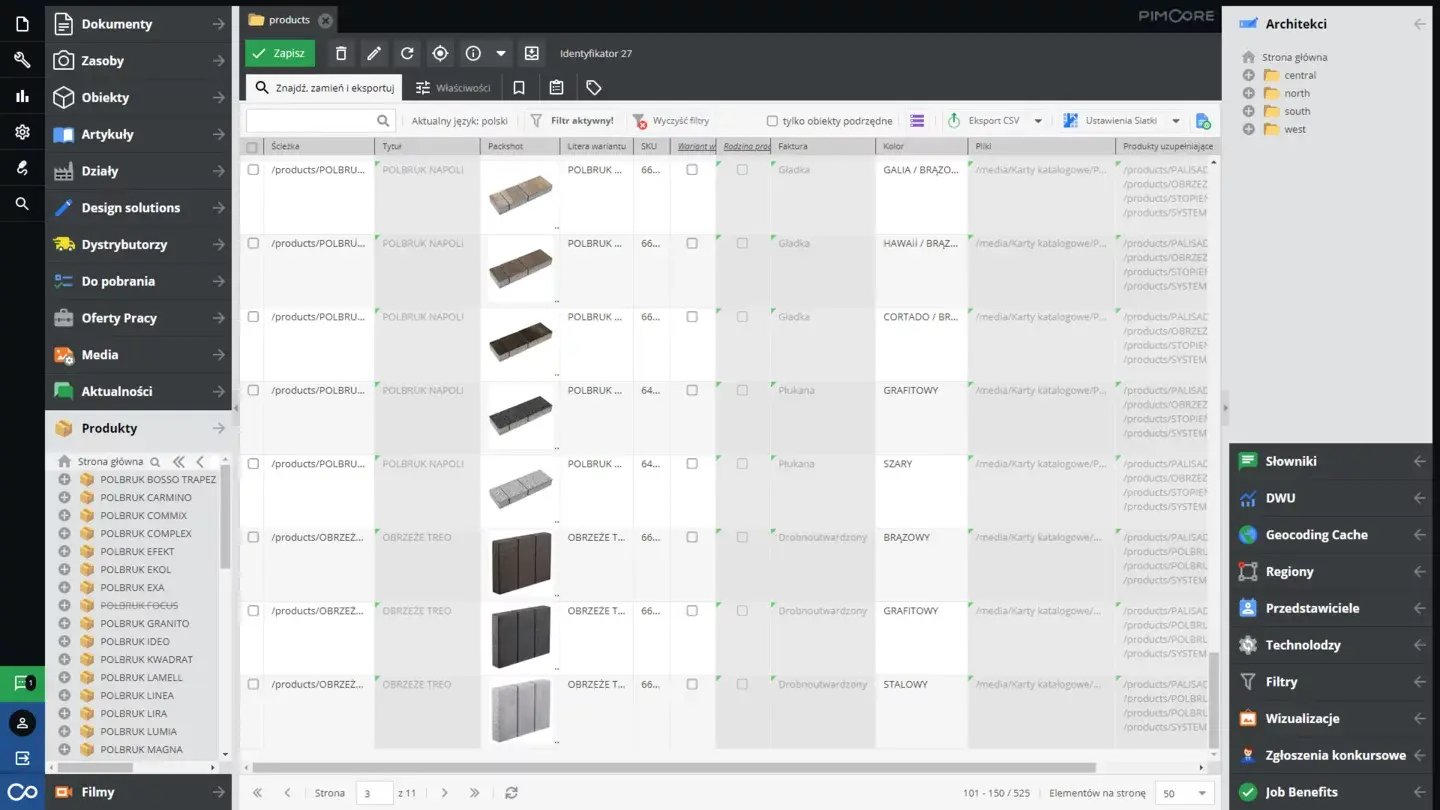
Task: Click the infinity logo icon
Action: tap(22, 792)
